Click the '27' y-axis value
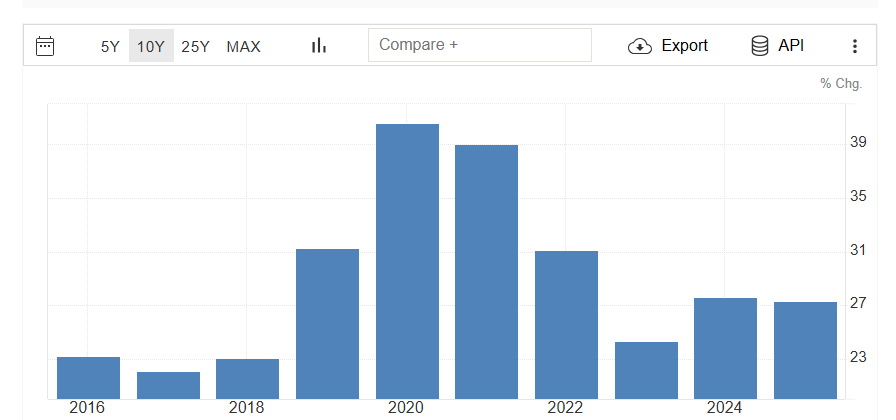896x420 pixels. click(858, 303)
